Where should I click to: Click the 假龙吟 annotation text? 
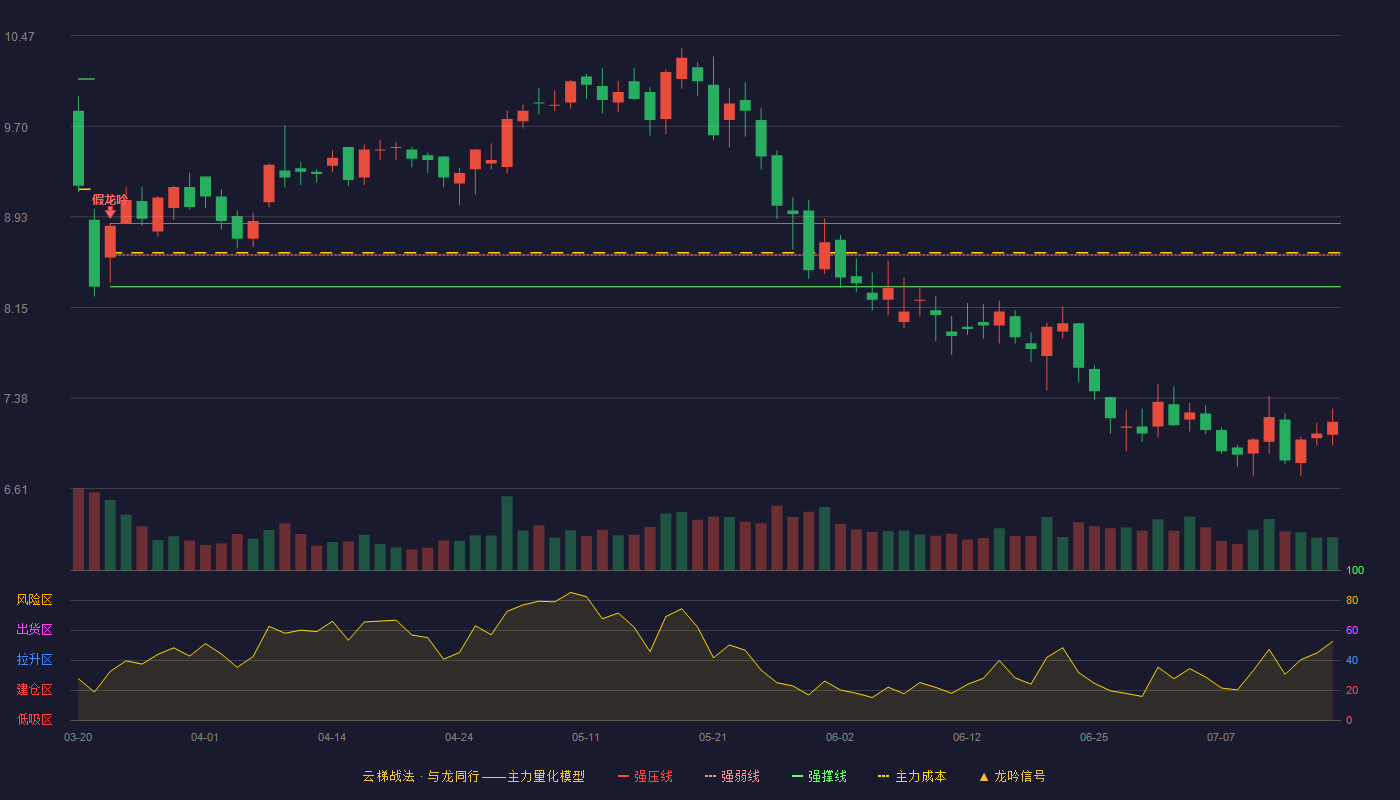click(x=110, y=199)
